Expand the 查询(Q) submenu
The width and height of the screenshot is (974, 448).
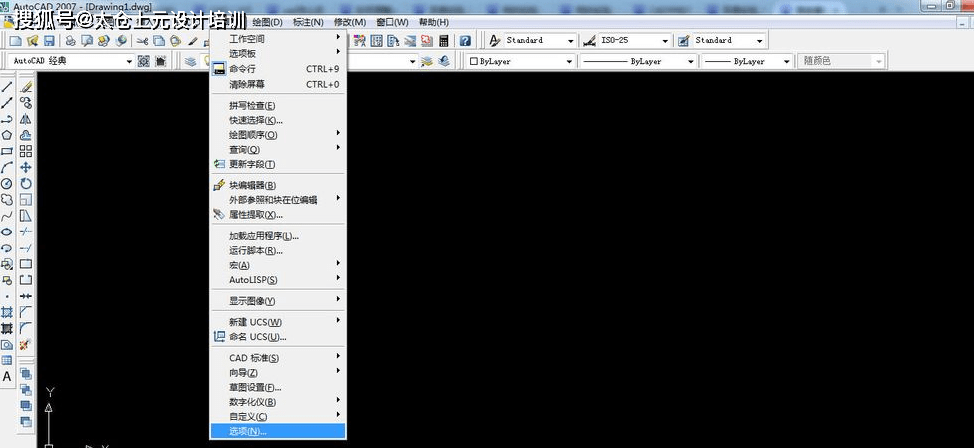(x=278, y=150)
